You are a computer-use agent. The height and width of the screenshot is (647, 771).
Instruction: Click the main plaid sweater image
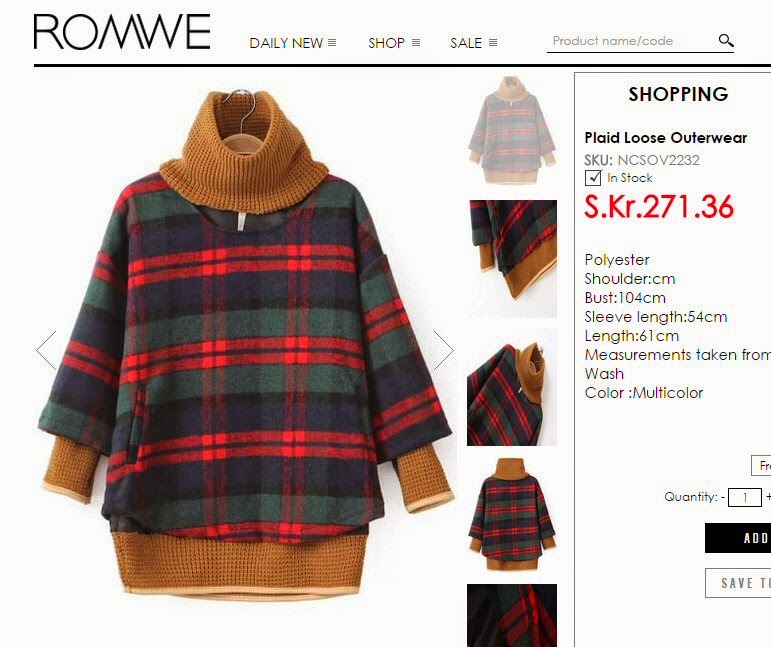(246, 344)
